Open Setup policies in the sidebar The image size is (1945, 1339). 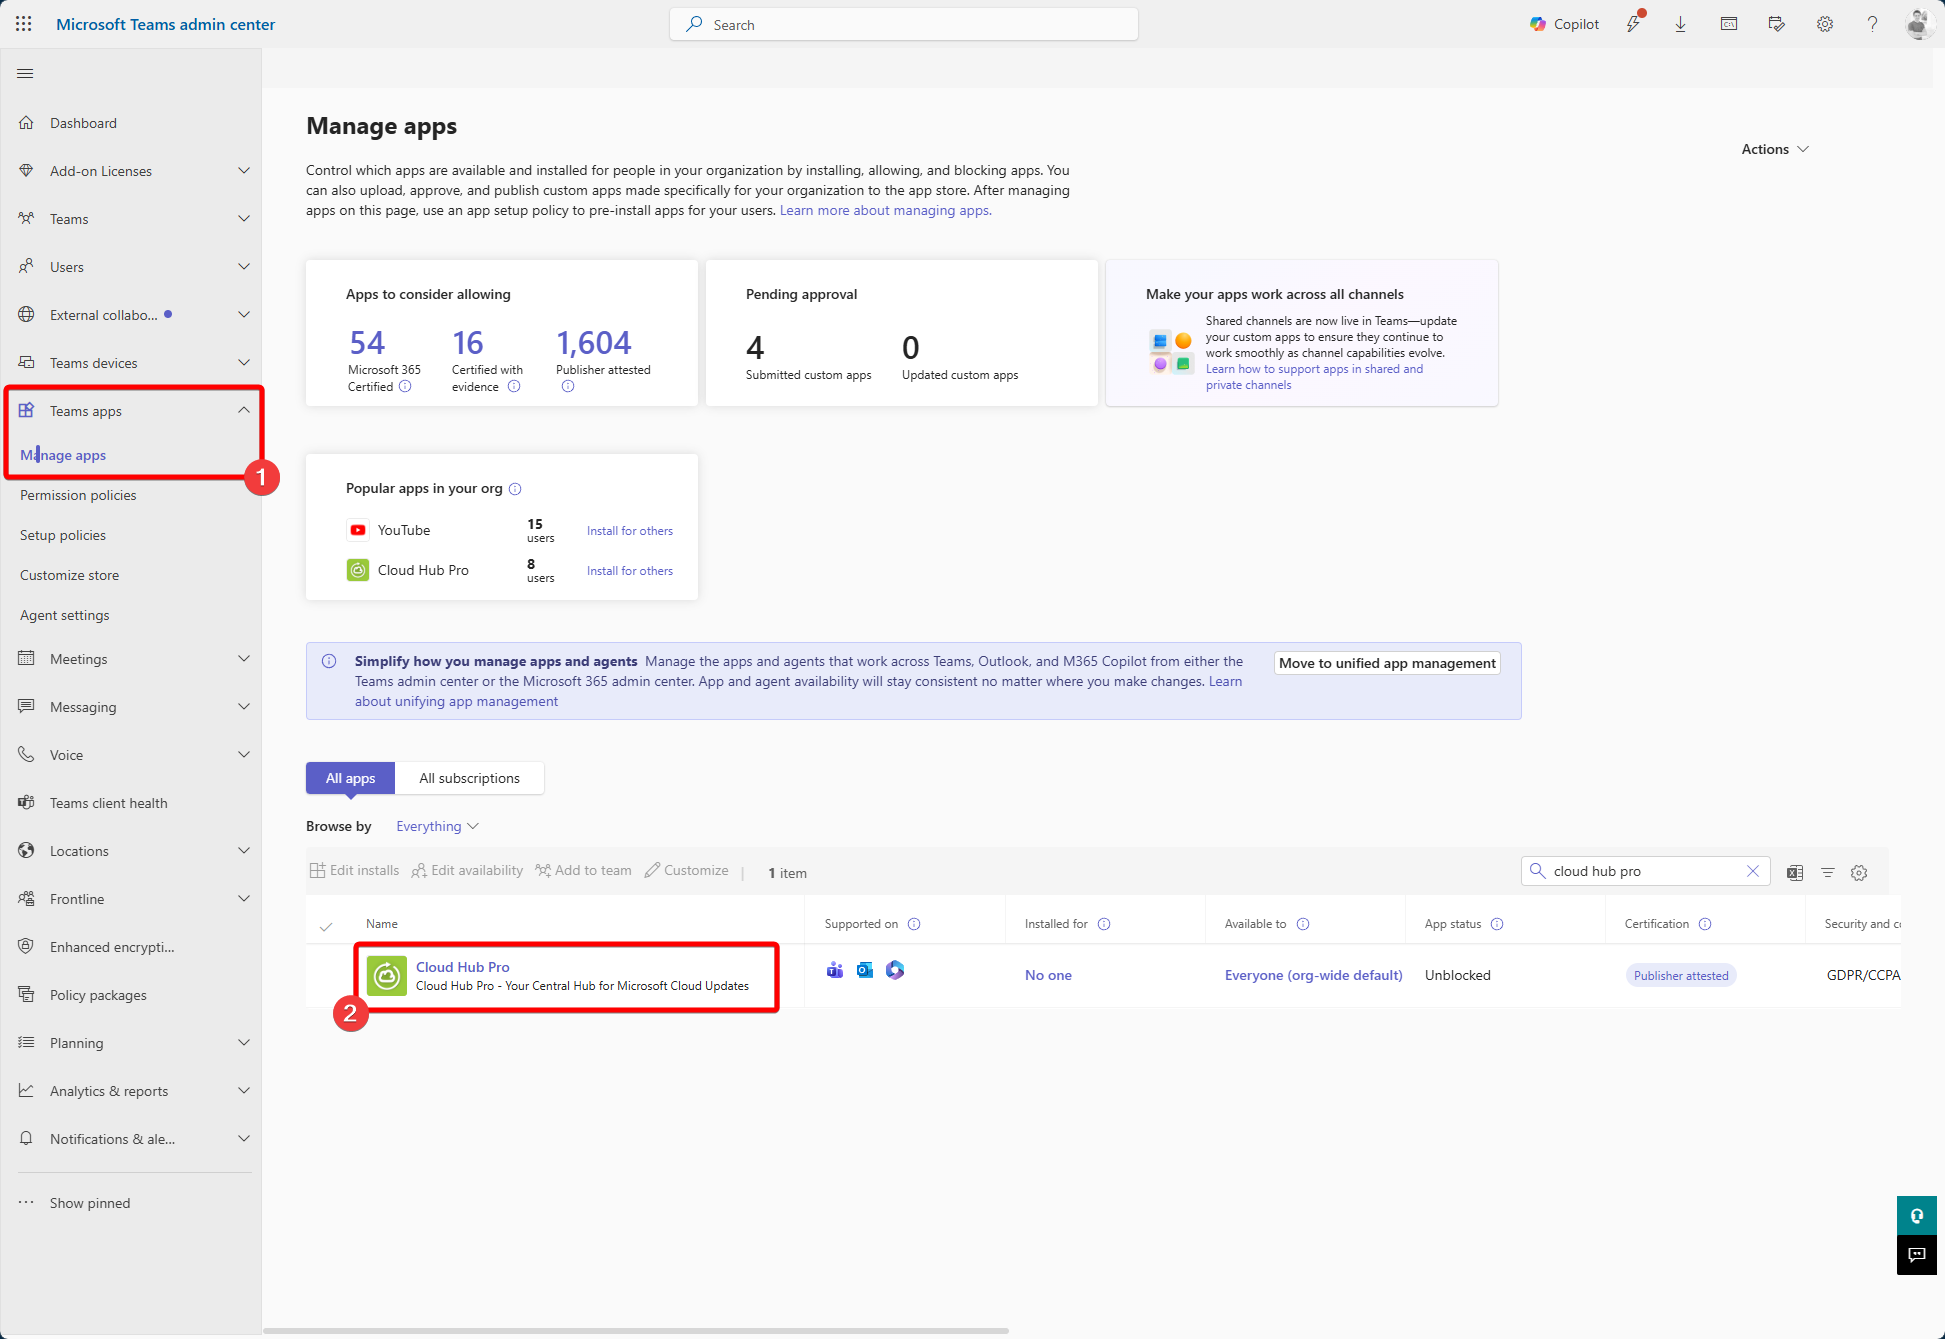tap(63, 535)
